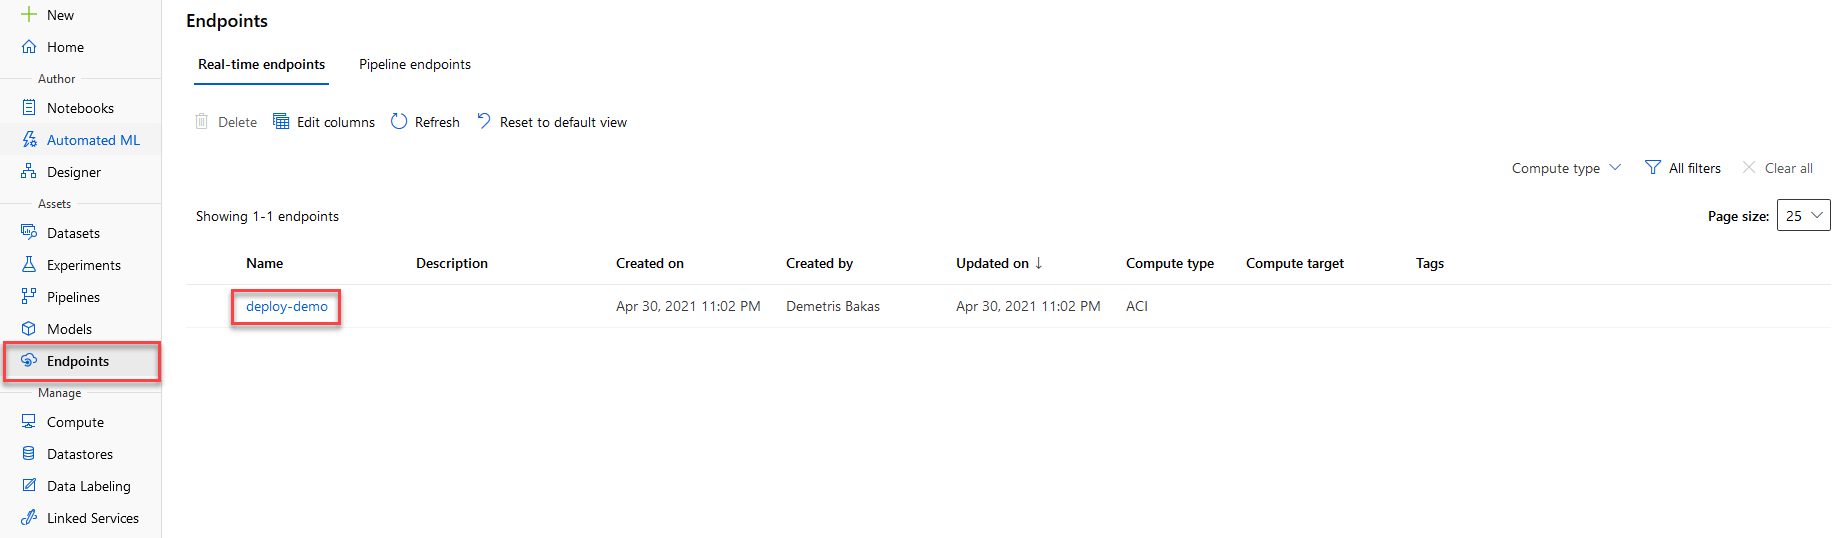Navigate to Data Labeling

pyautogui.click(x=81, y=486)
